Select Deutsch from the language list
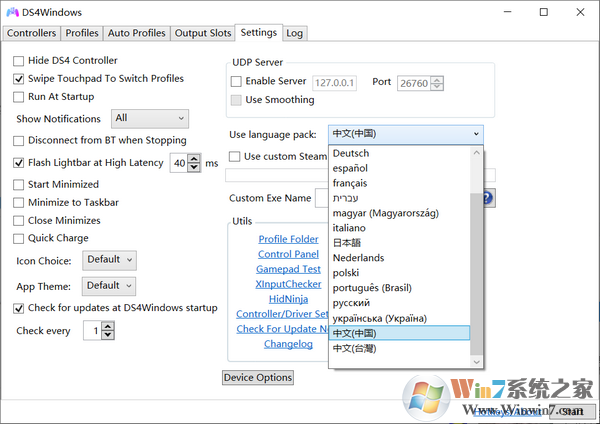Screen dimensions: 600x424 pos(351,154)
